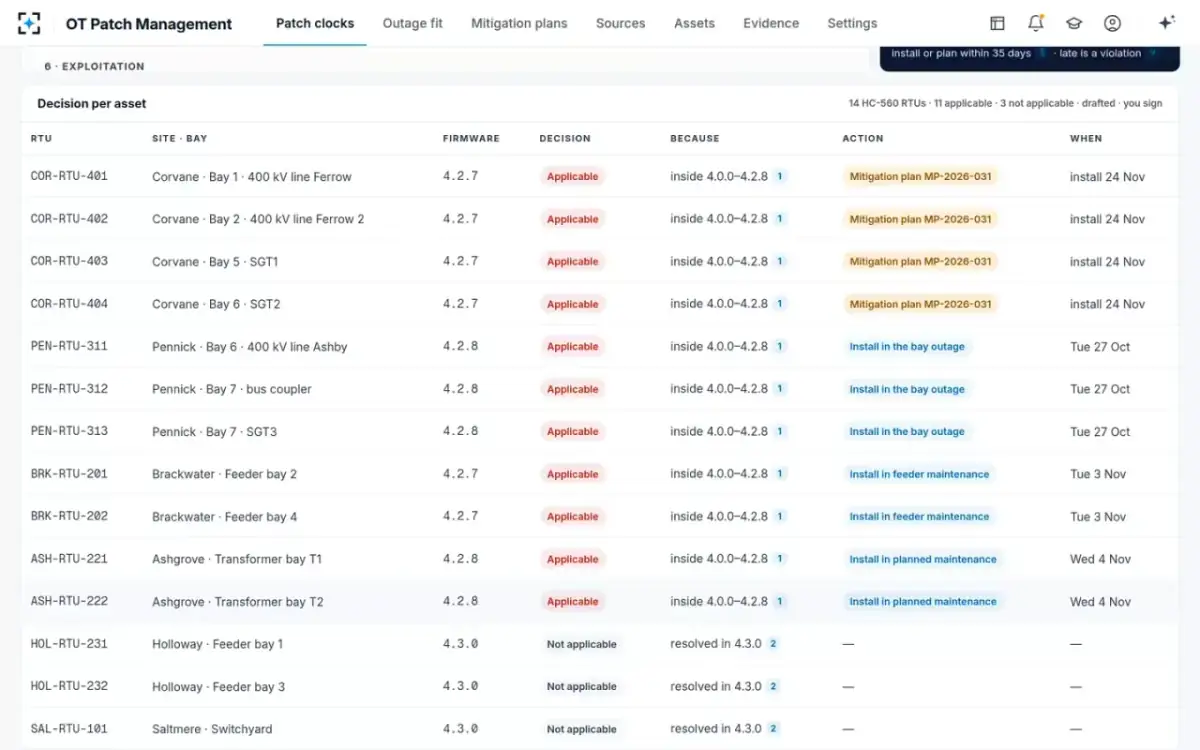1200x750 pixels.
Task: Click 'Pennick · Bay 7 · bus coupler'
Action: [x=232, y=389]
